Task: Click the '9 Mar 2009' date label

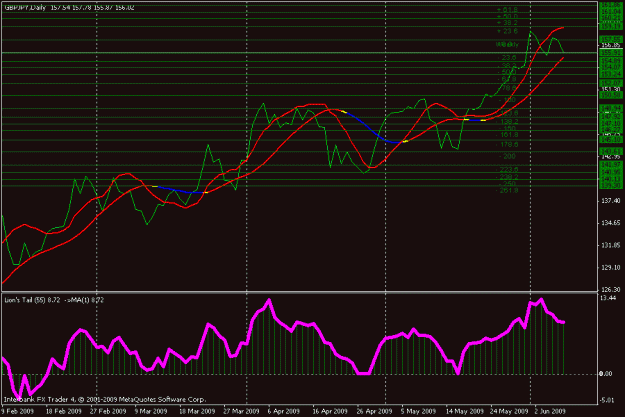Action: [x=151, y=411]
